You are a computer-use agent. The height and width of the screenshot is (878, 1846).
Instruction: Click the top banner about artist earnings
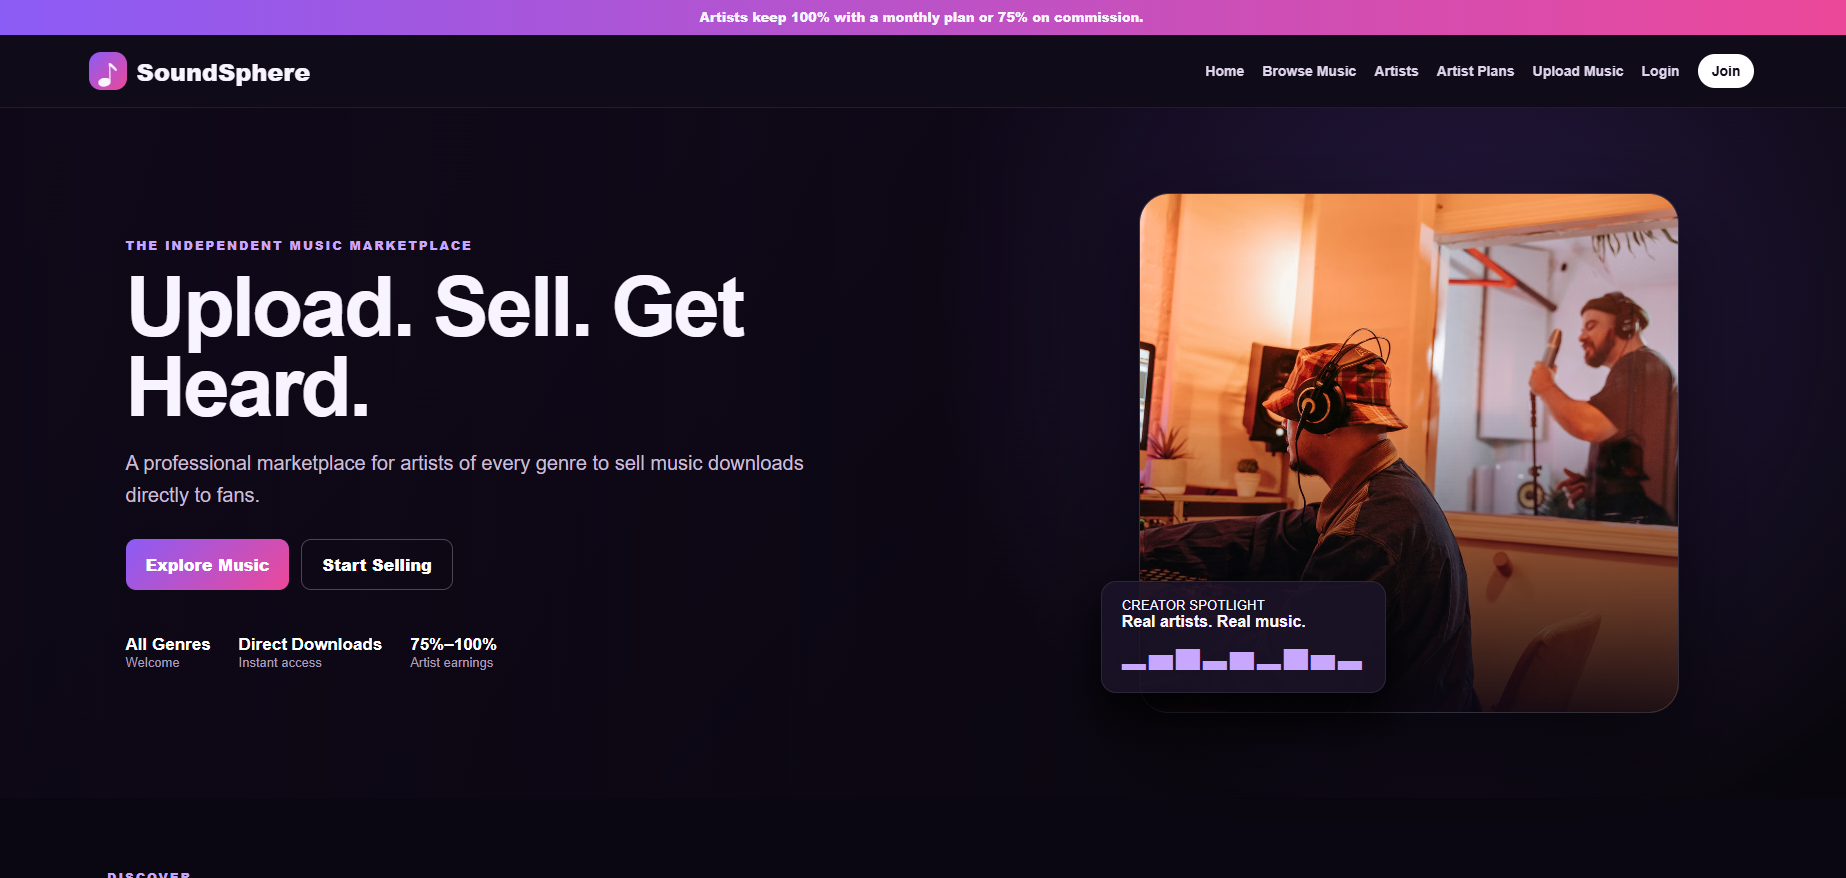(x=921, y=17)
